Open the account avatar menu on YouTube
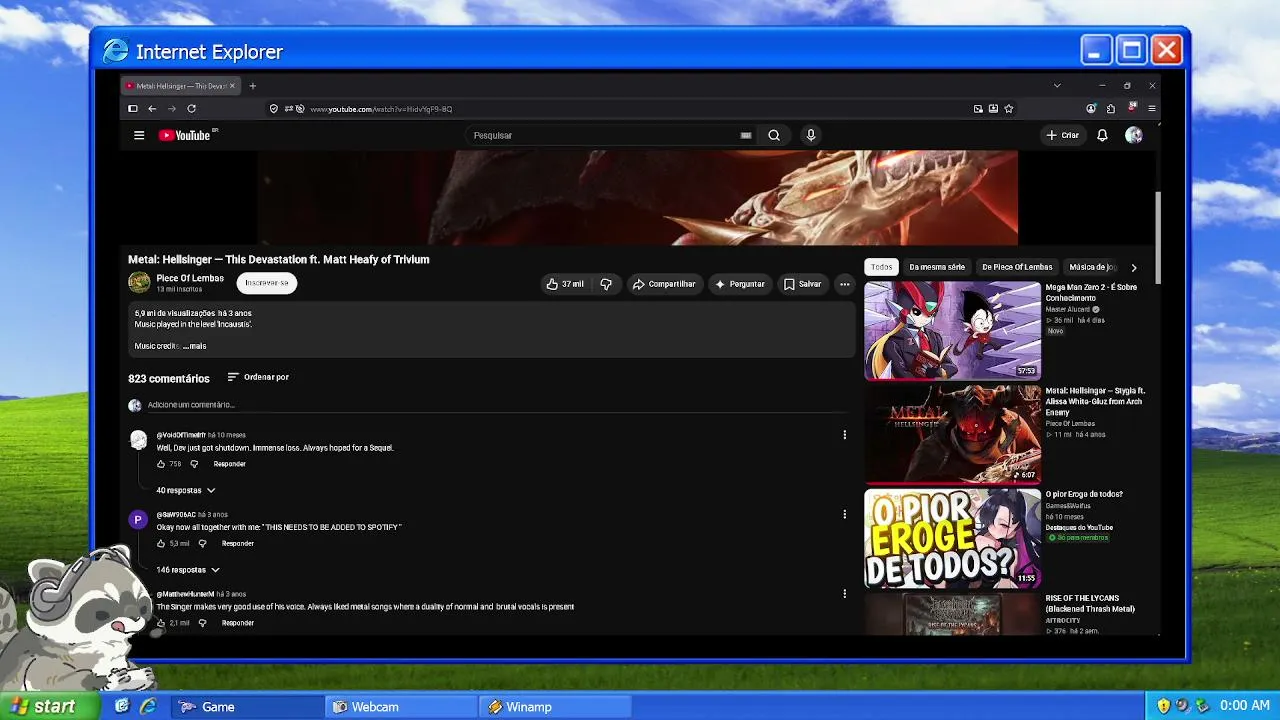Image resolution: width=1280 pixels, height=720 pixels. pos(1133,135)
